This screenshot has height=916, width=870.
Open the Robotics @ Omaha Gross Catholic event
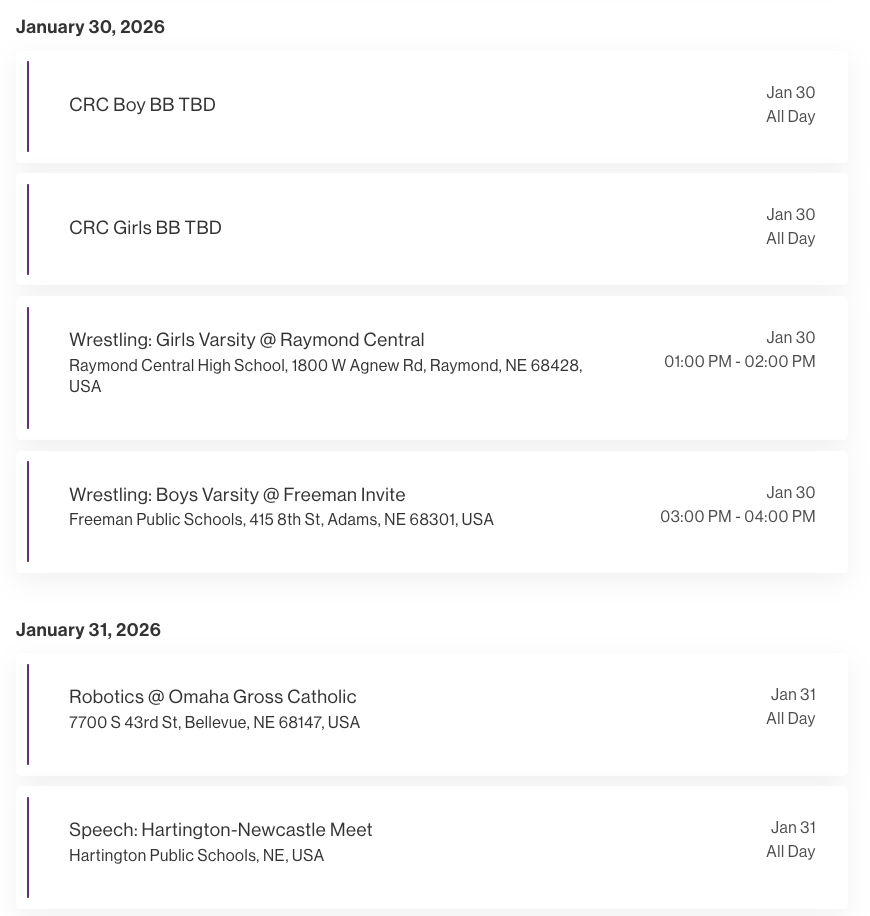point(212,697)
